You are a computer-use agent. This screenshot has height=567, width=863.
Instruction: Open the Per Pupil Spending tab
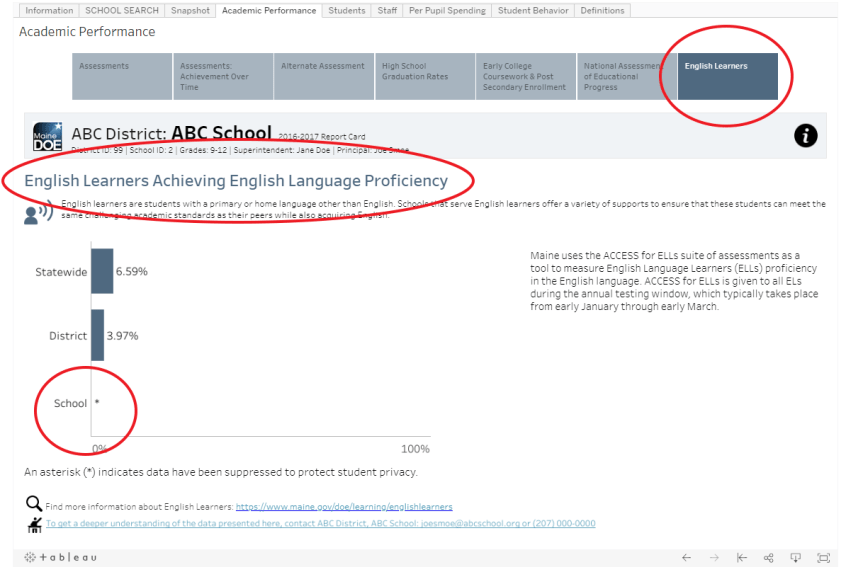tap(447, 11)
